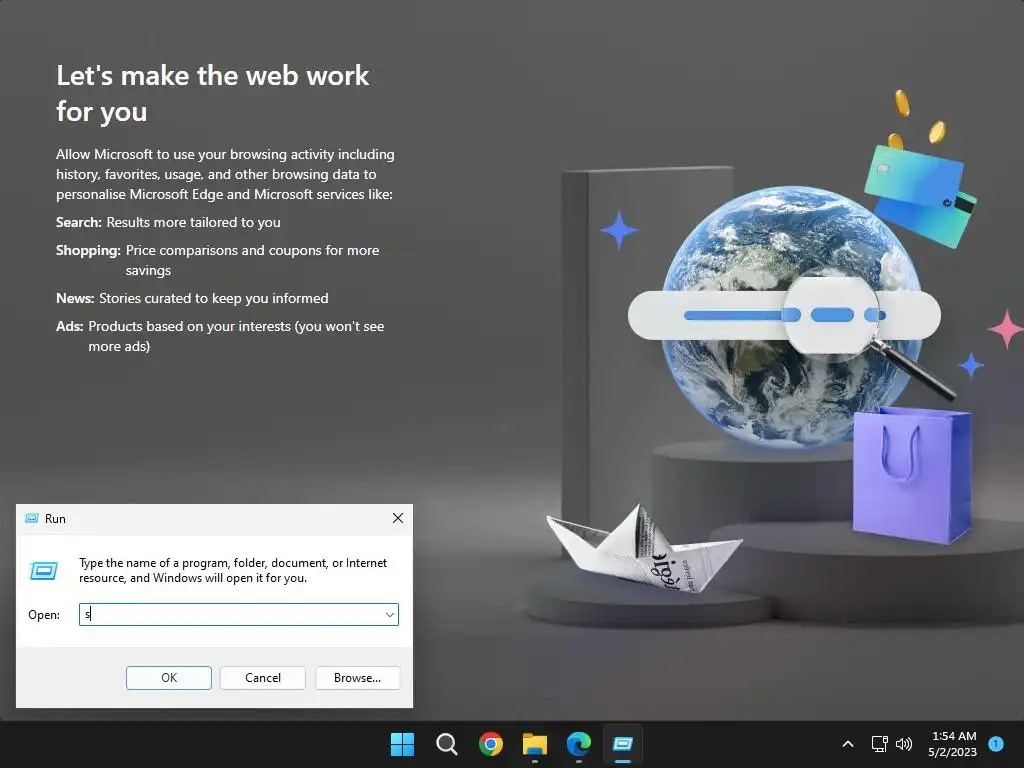Show hidden system tray icons
This screenshot has width=1024, height=768.
pos(848,744)
